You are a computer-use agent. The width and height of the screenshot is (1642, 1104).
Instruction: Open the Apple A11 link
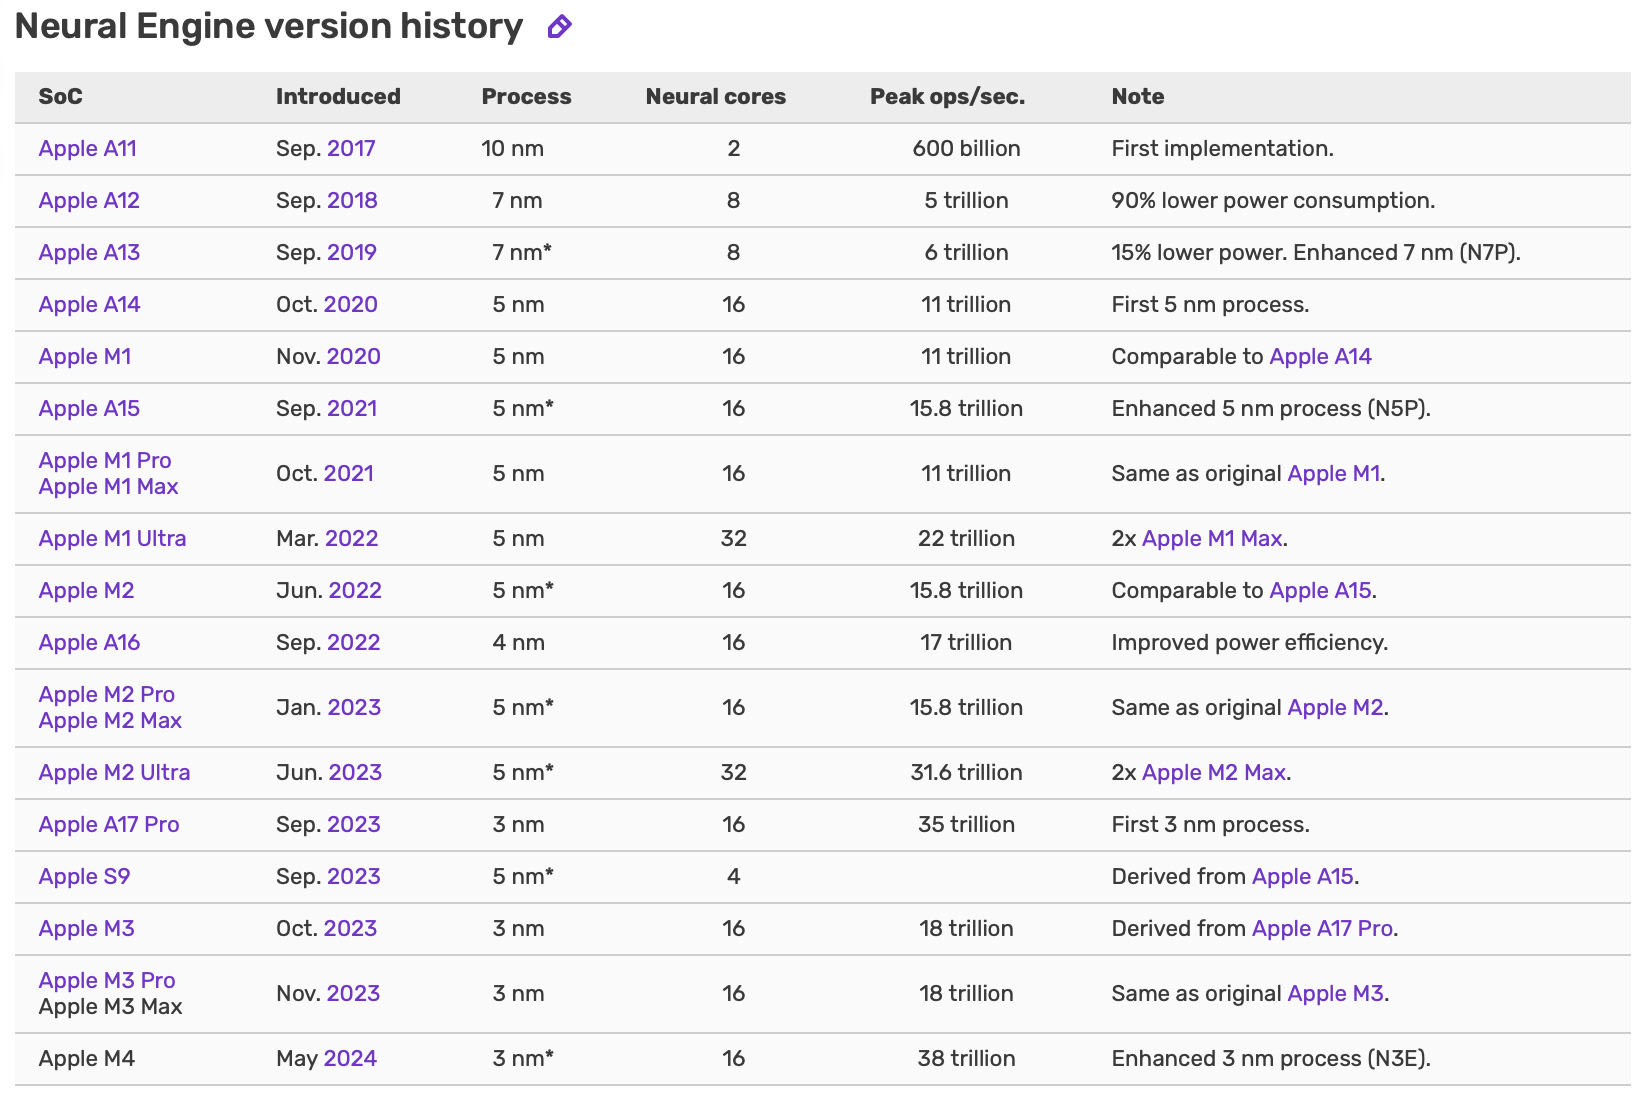pyautogui.click(x=87, y=149)
